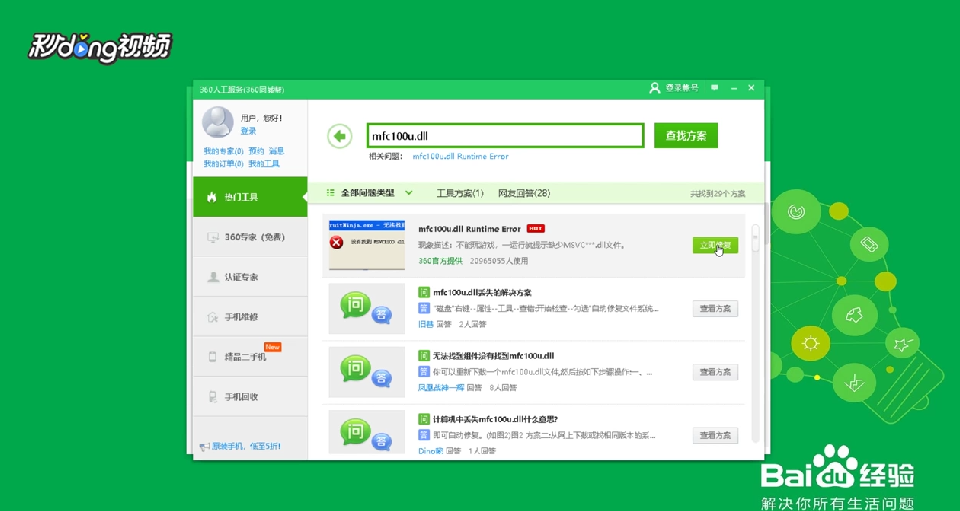Click the results list scrollbar thumb

pos(756,237)
